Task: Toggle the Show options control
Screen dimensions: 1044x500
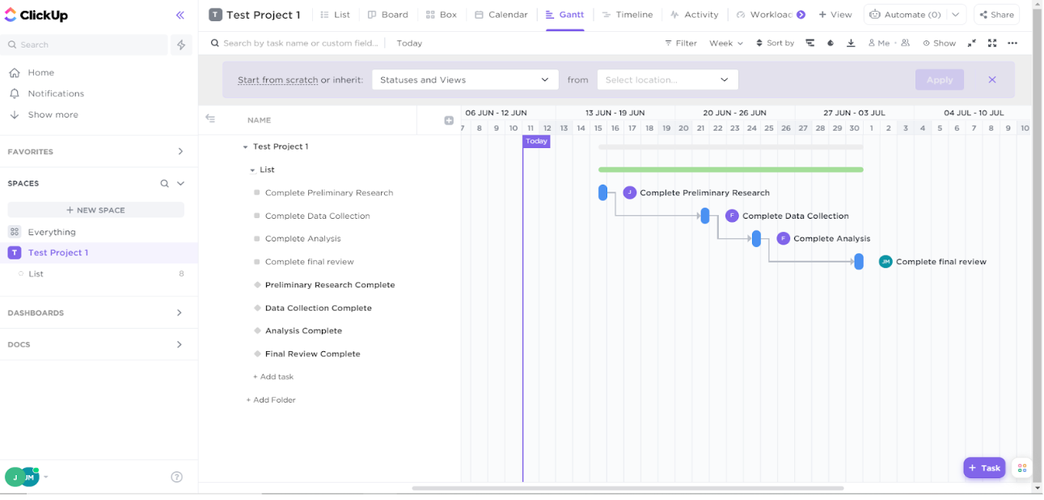Action: 939,43
